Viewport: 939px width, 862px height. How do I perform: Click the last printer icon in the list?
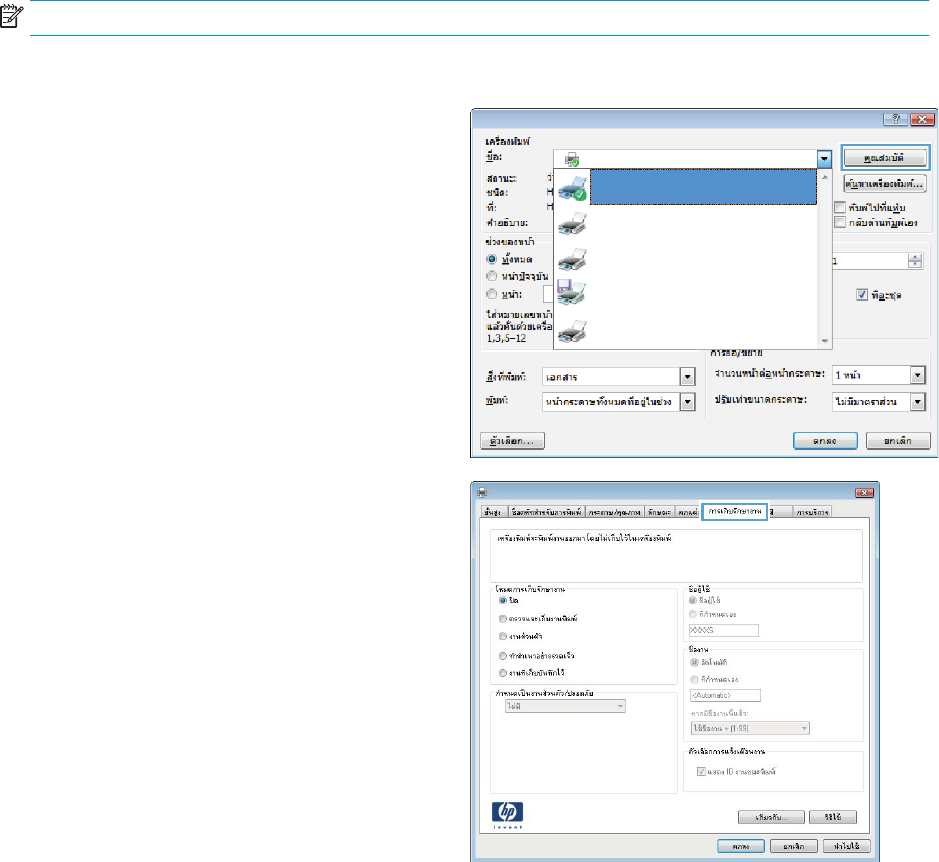pos(574,329)
